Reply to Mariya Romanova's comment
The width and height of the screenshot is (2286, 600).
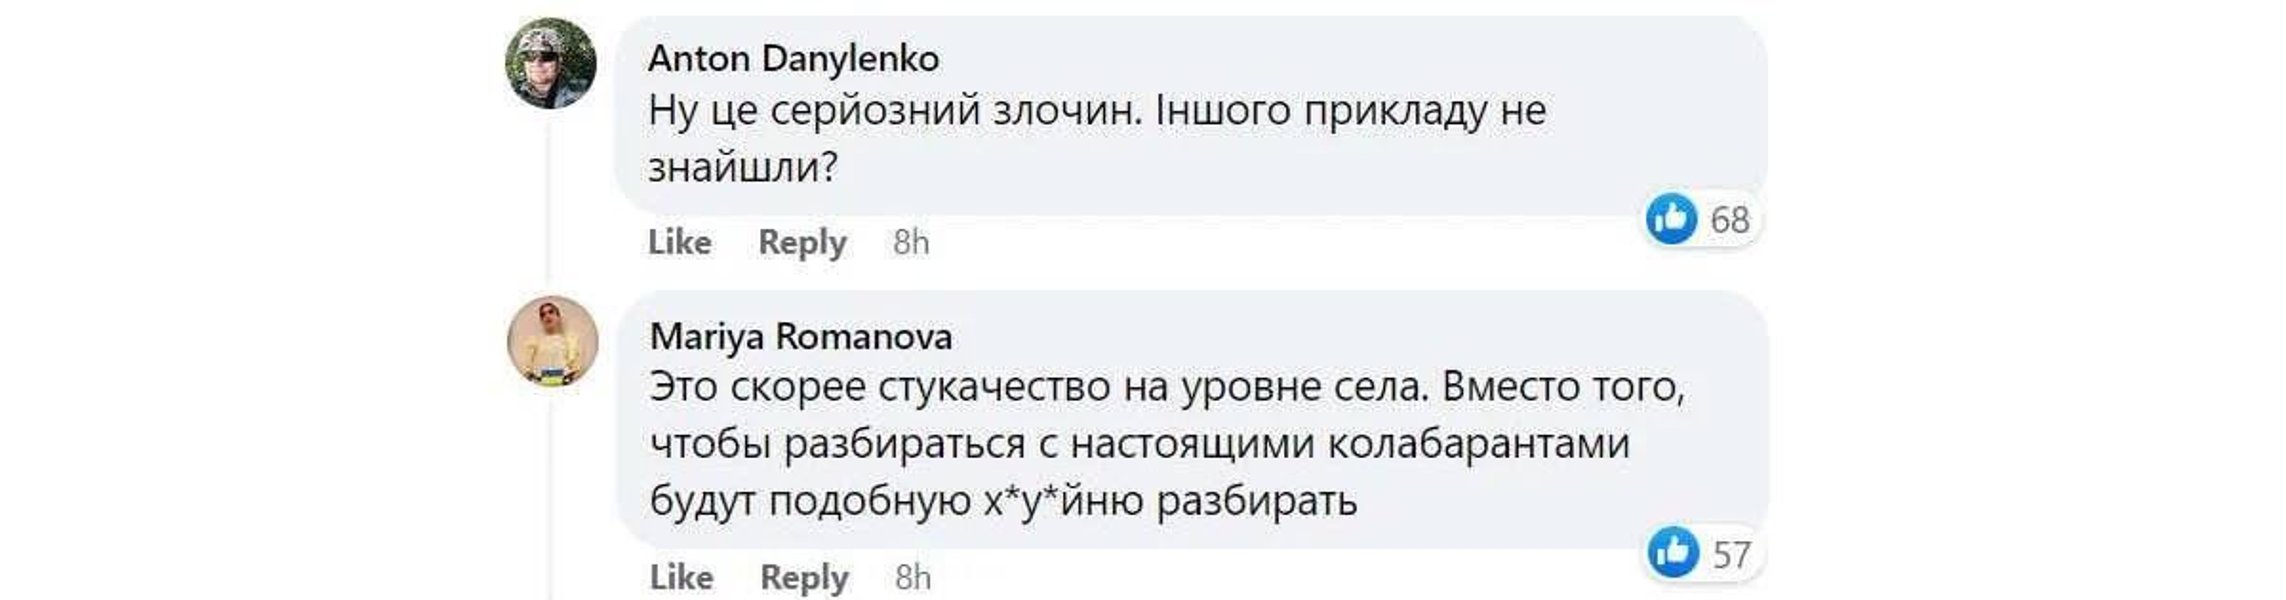click(x=804, y=577)
